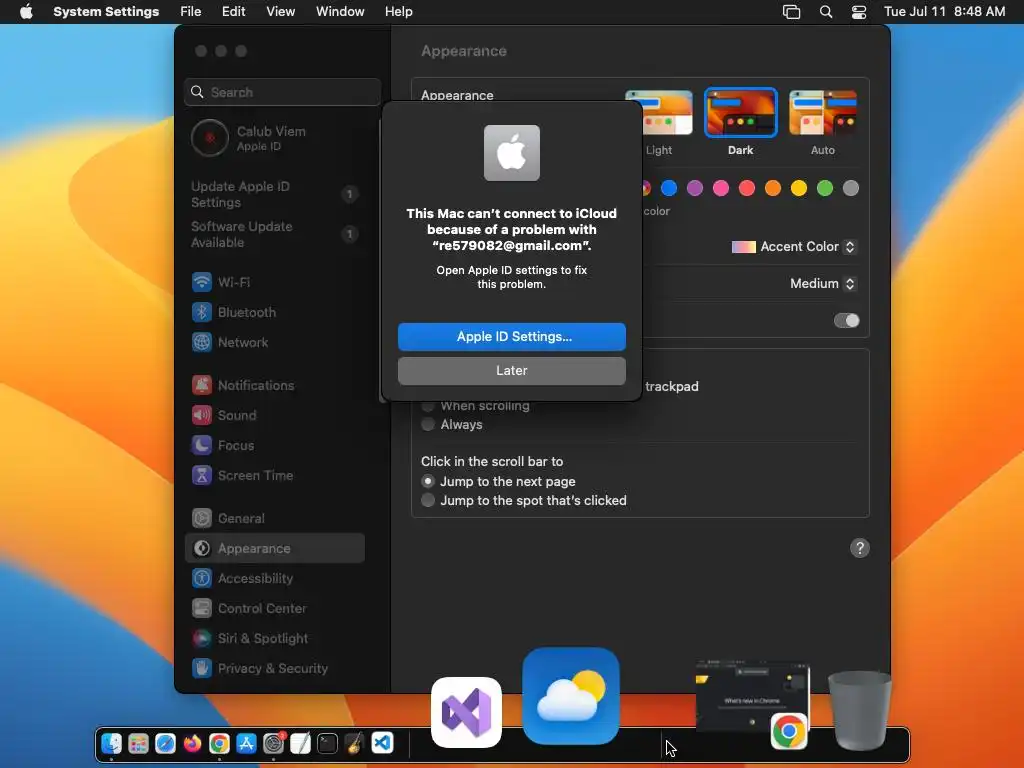Viewport: 1024px width, 768px height.
Task: Pick the purple accent color
Action: point(695,188)
